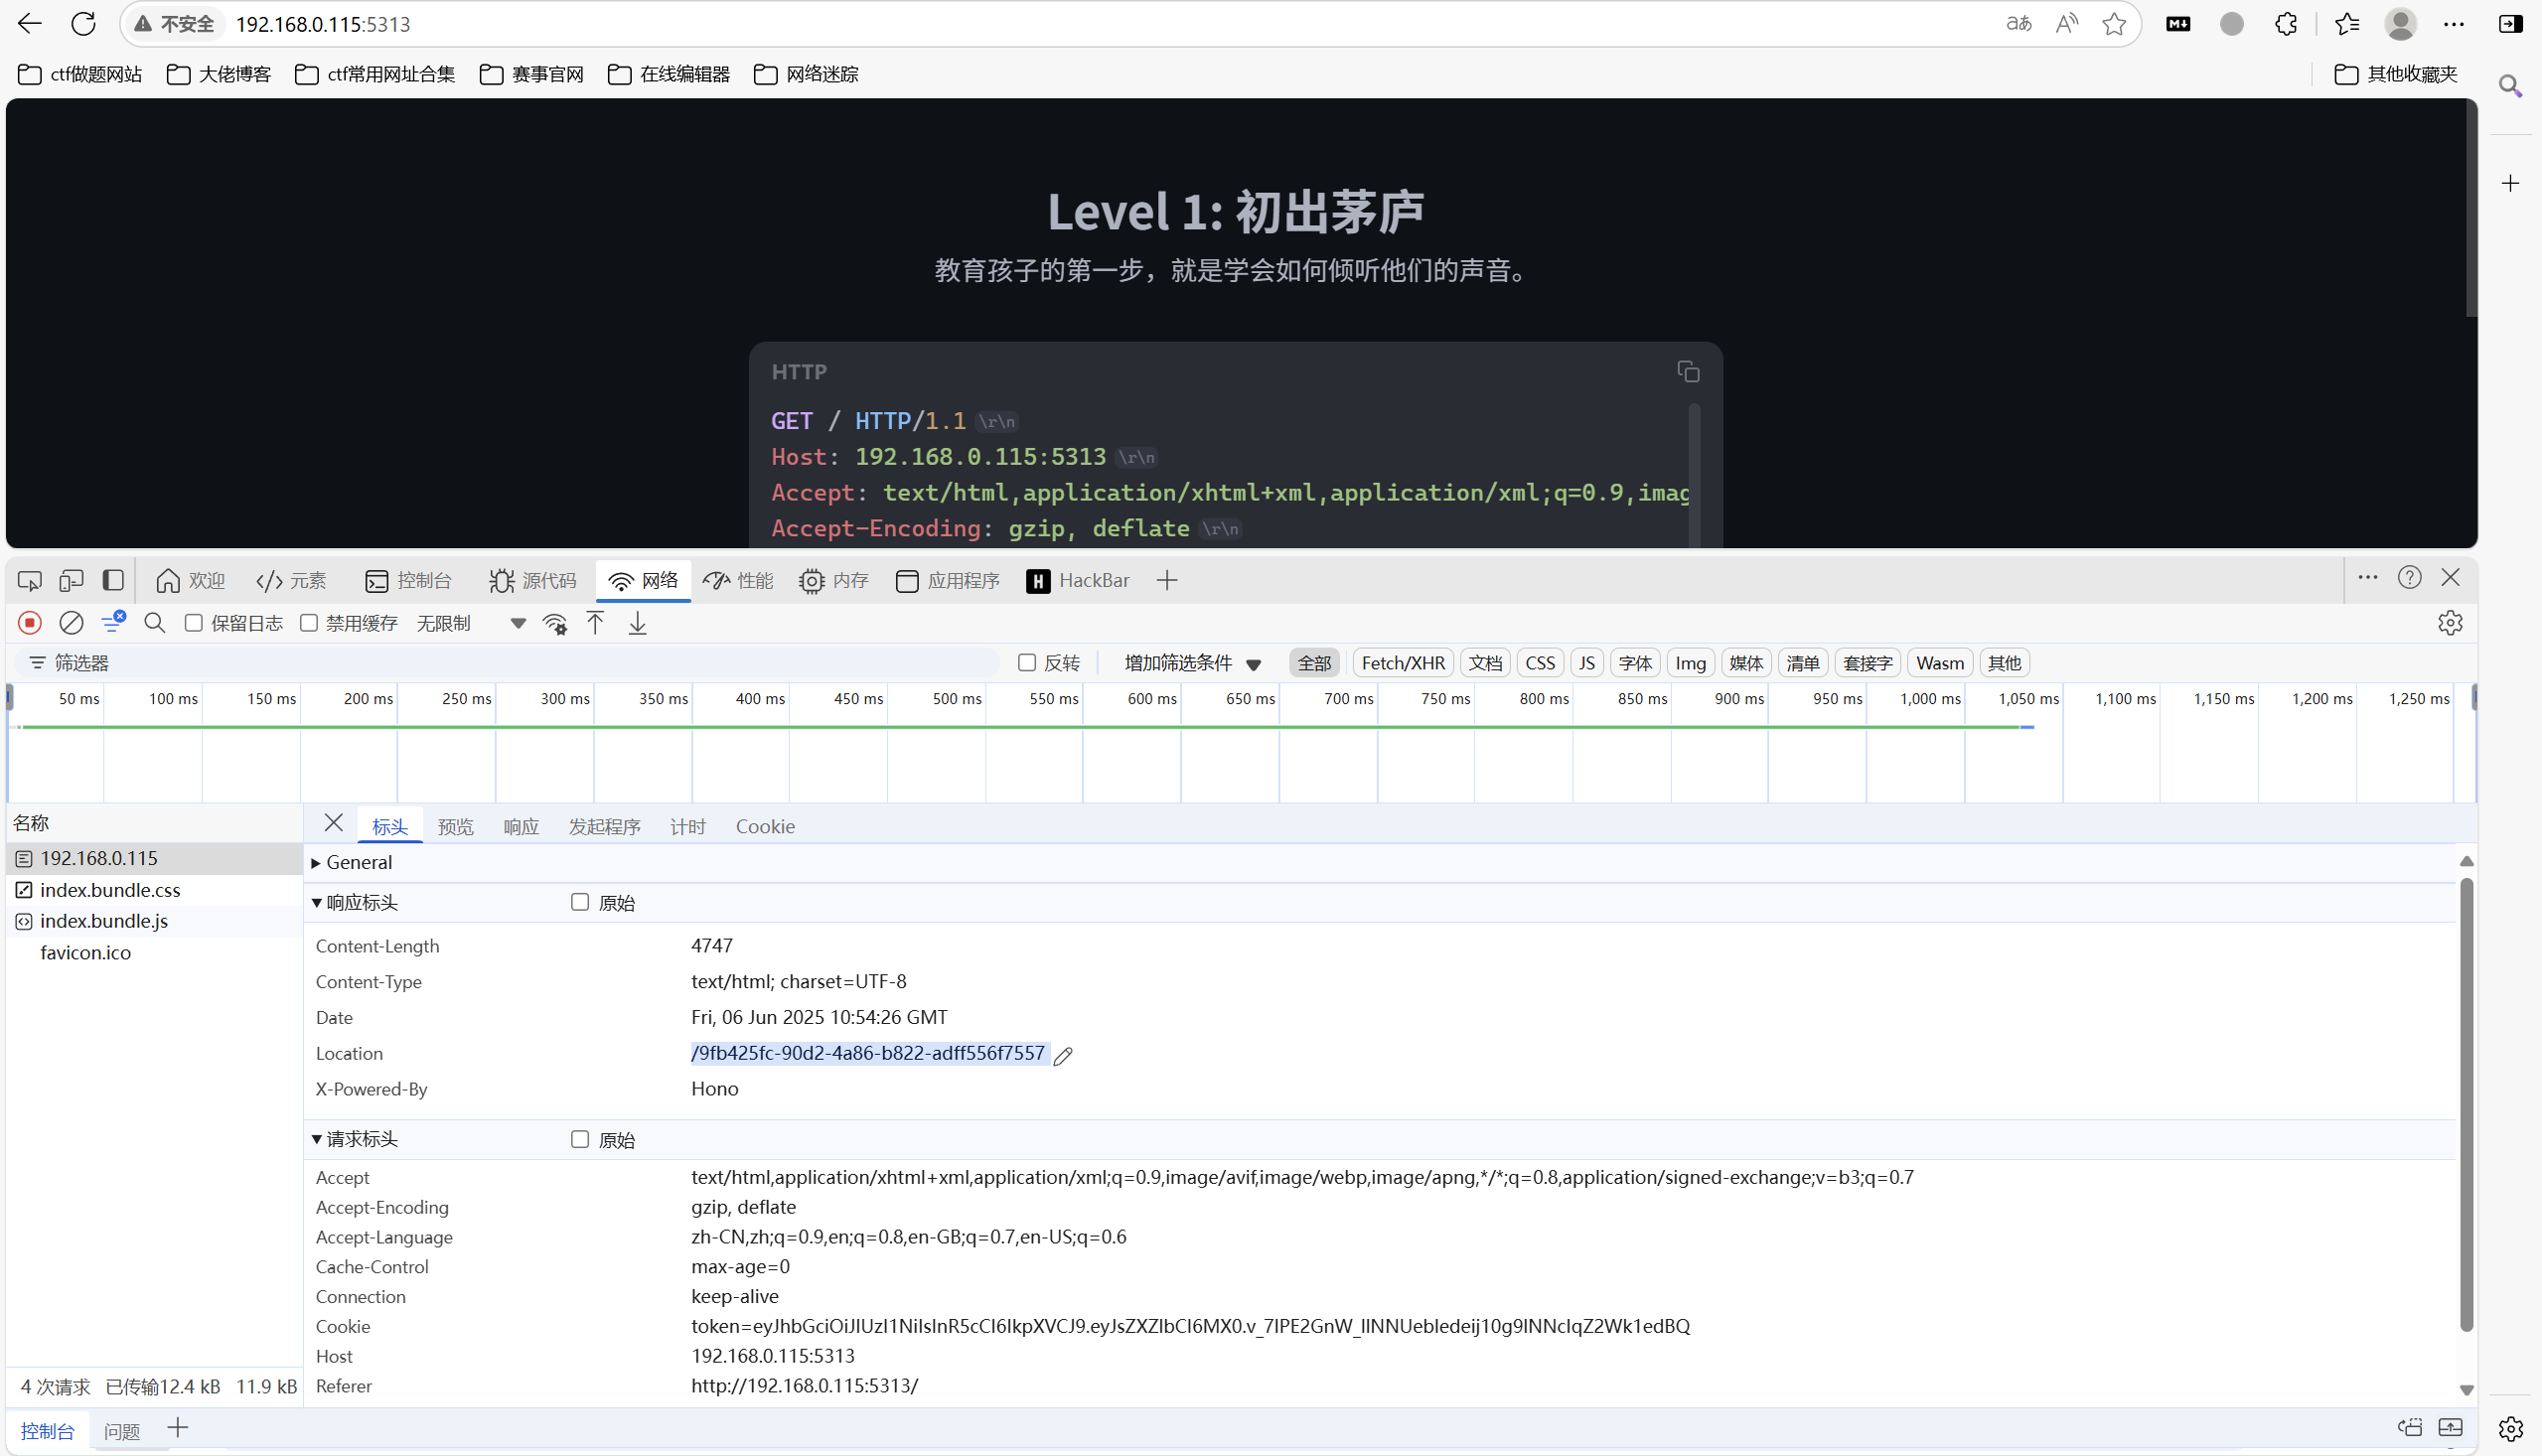Screen dimensions: 2542x1456
Task: Enable the 保留日志 checkbox
Action: click(194, 623)
